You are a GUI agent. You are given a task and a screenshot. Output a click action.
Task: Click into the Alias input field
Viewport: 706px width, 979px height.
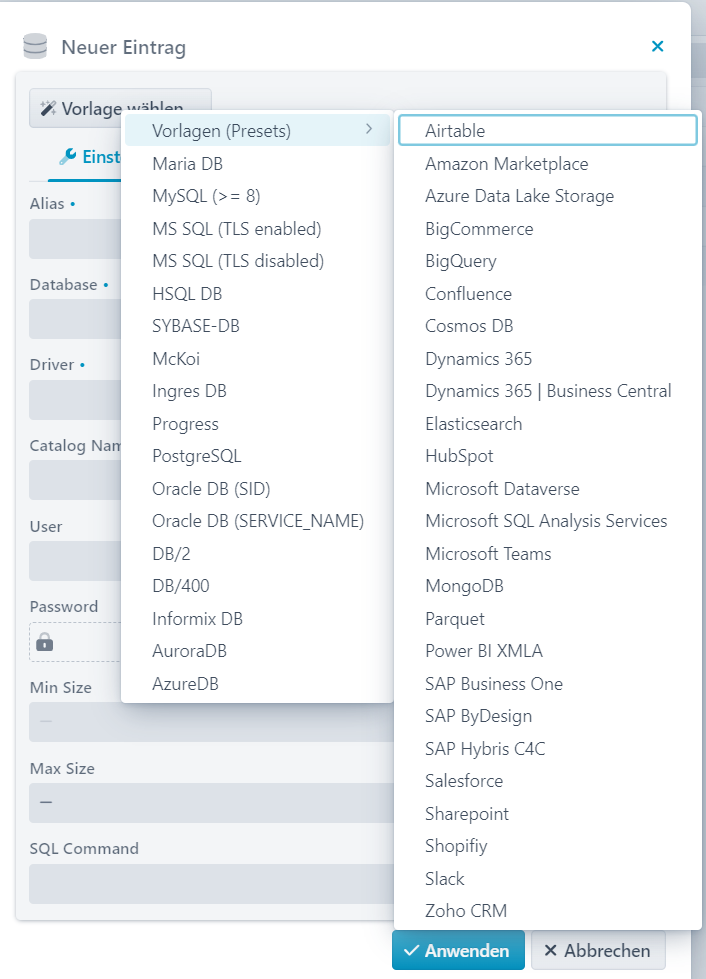75,239
